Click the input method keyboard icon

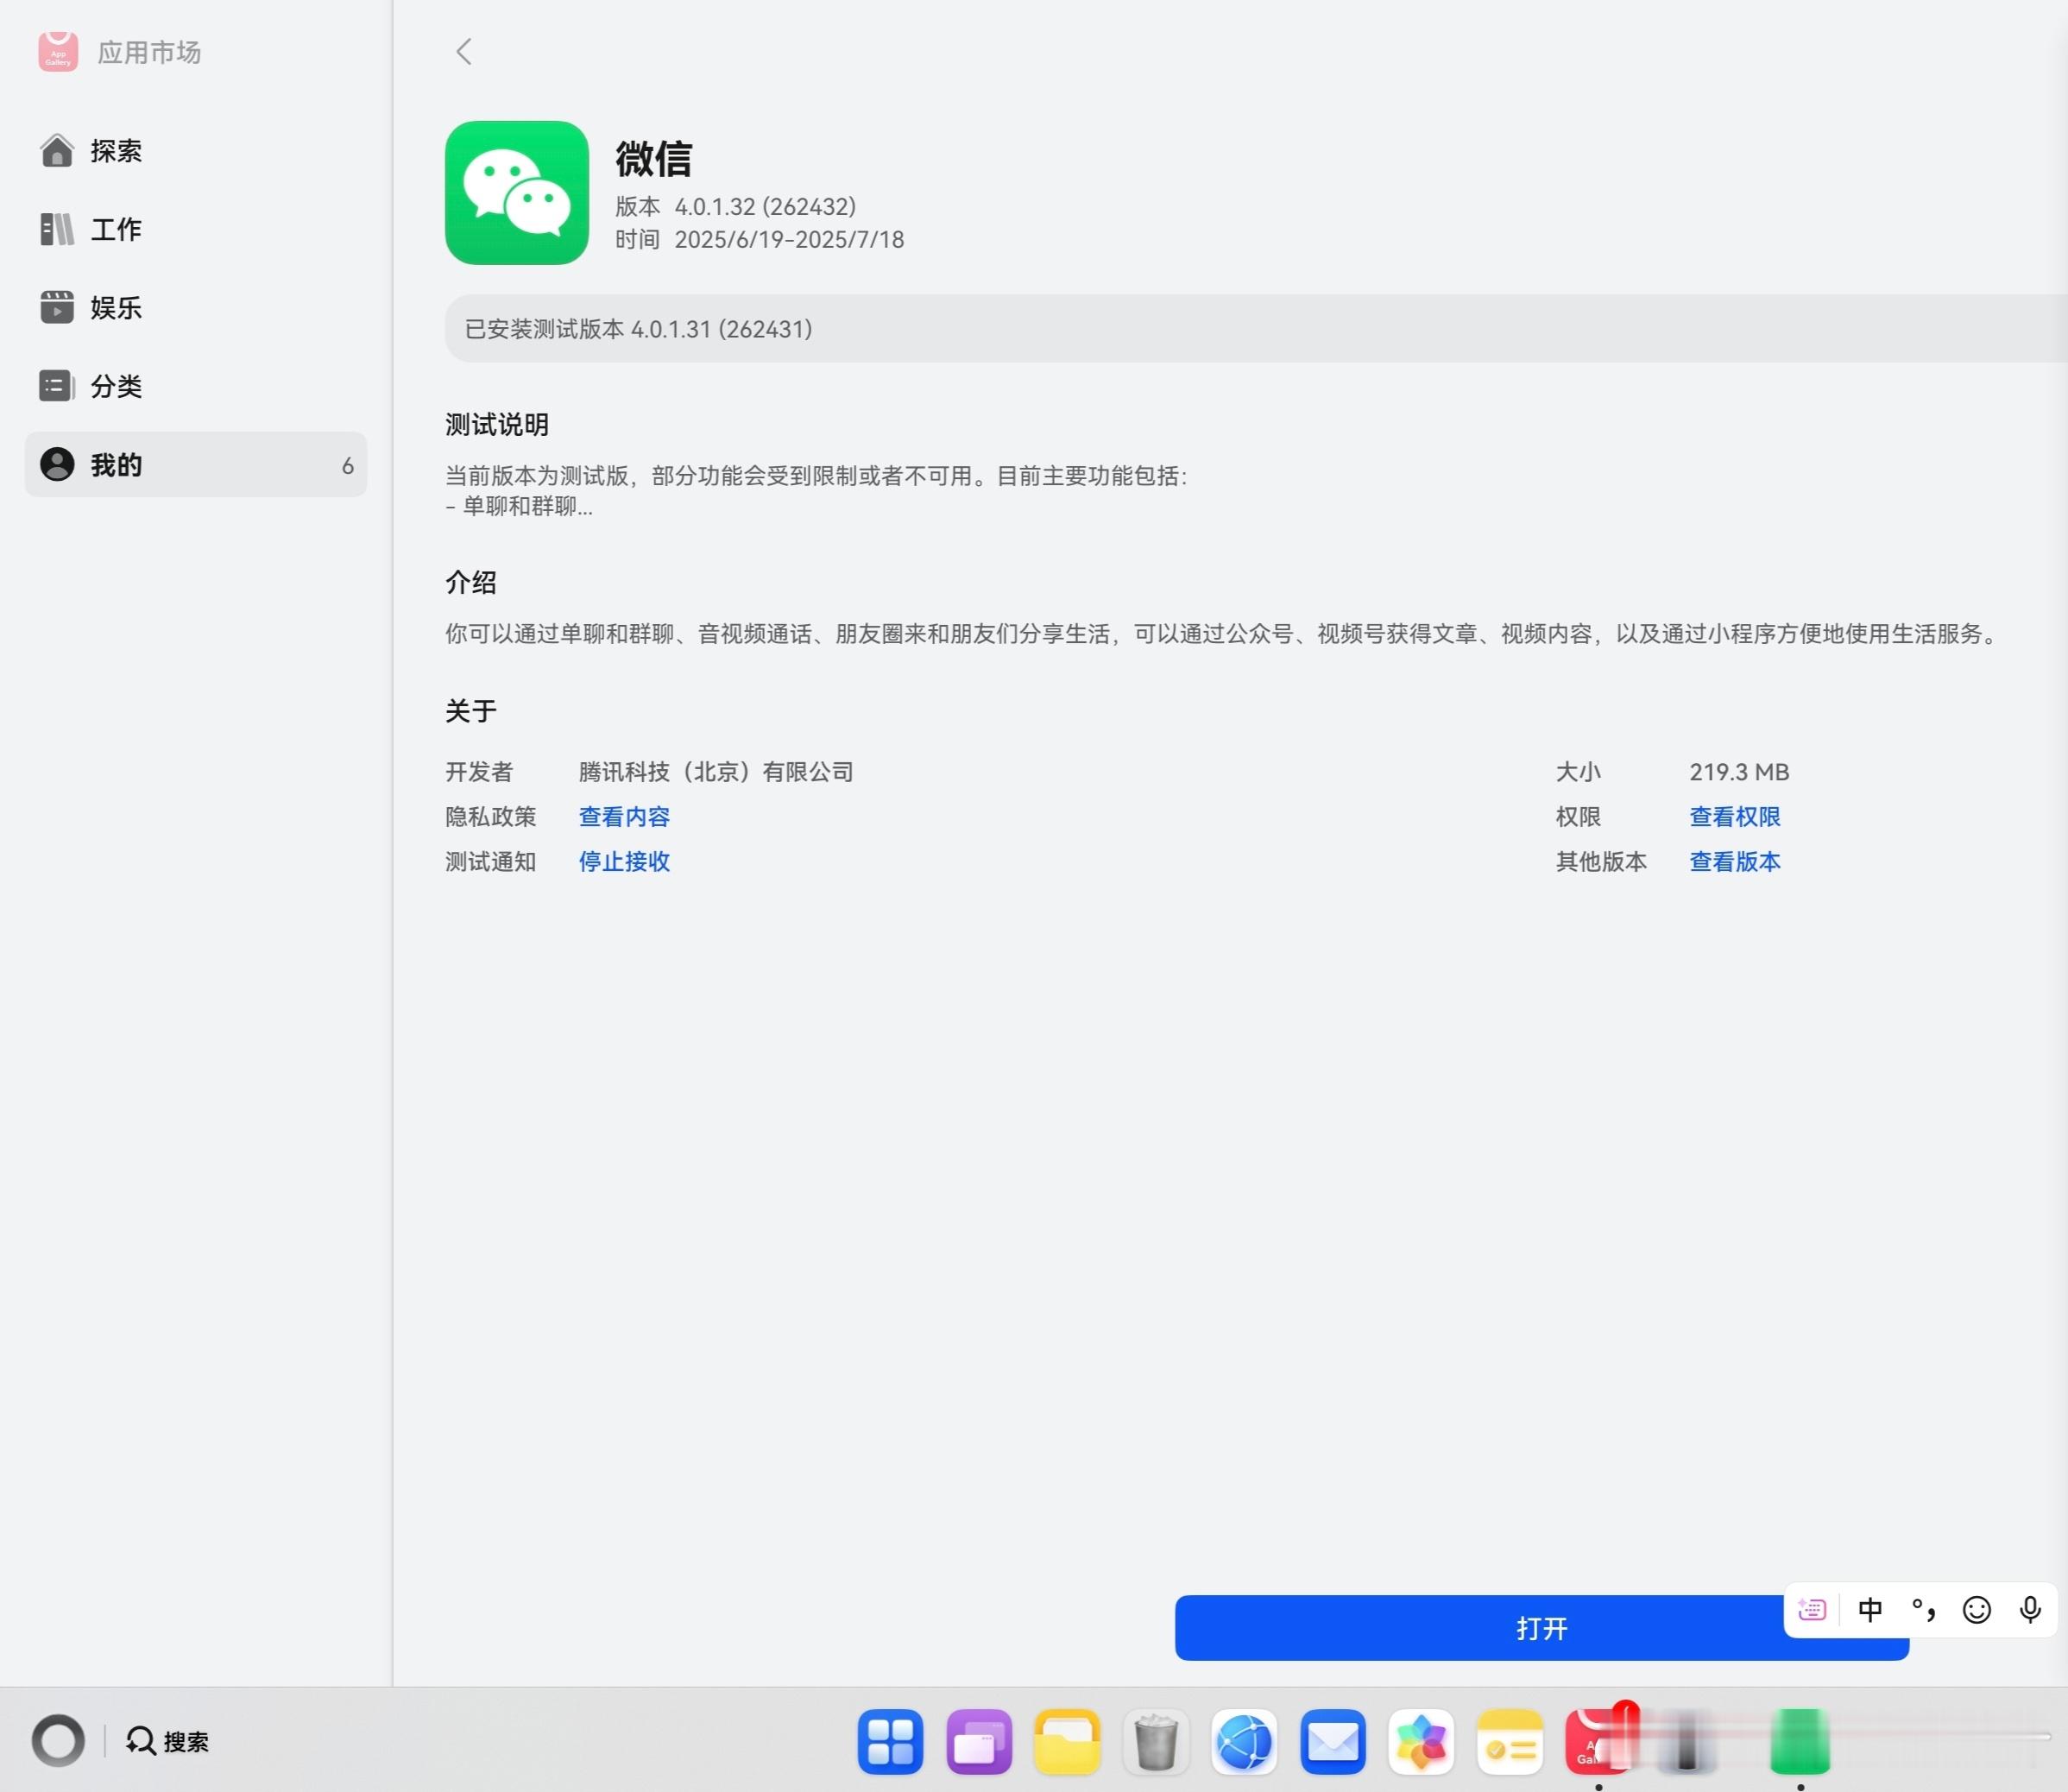pos(1812,1610)
